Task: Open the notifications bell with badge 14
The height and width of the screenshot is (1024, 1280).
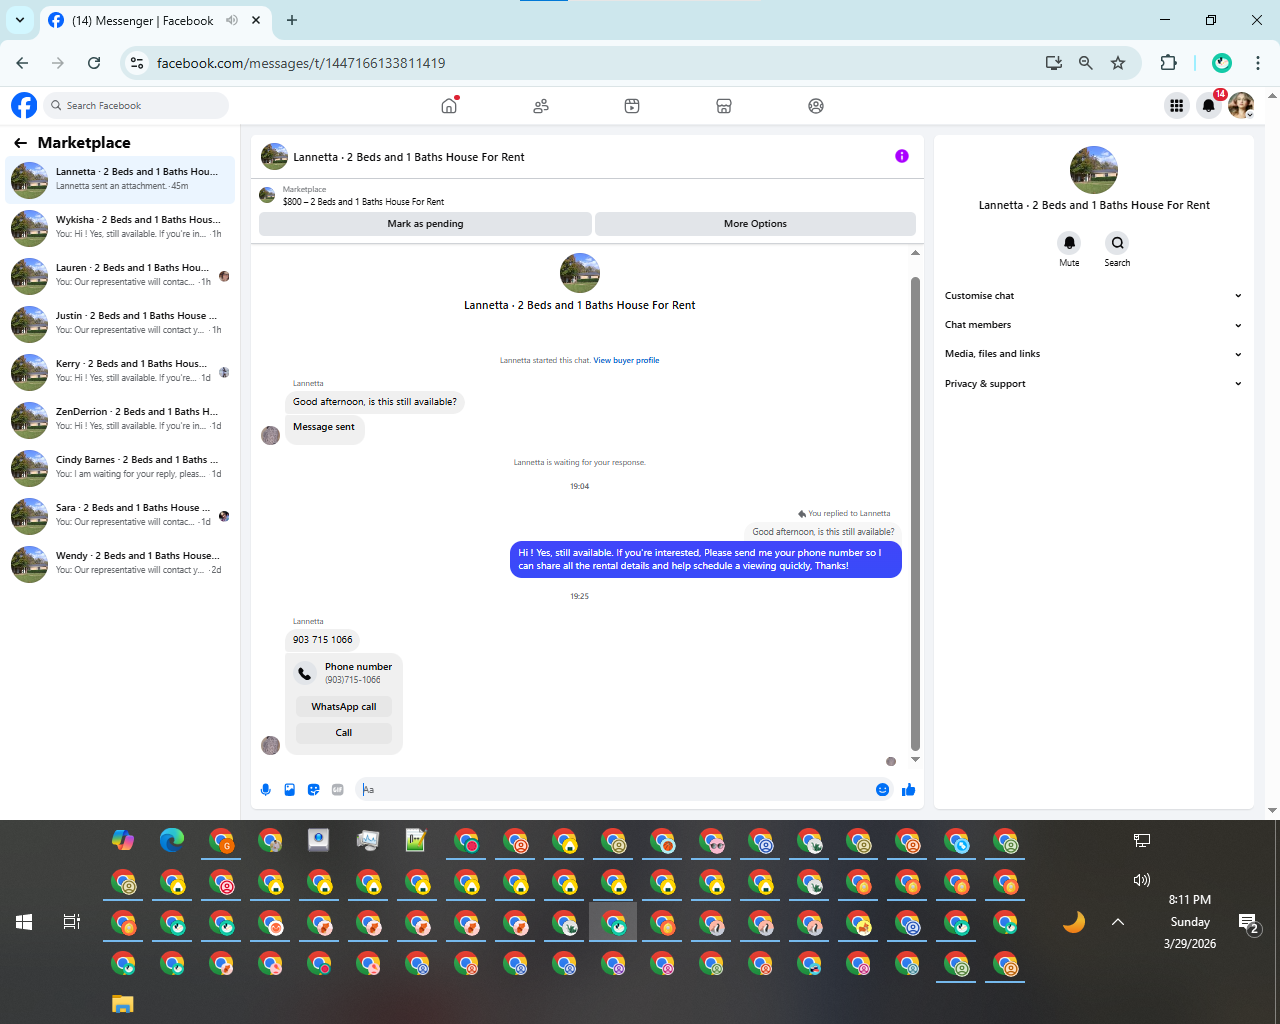Action: pos(1209,105)
